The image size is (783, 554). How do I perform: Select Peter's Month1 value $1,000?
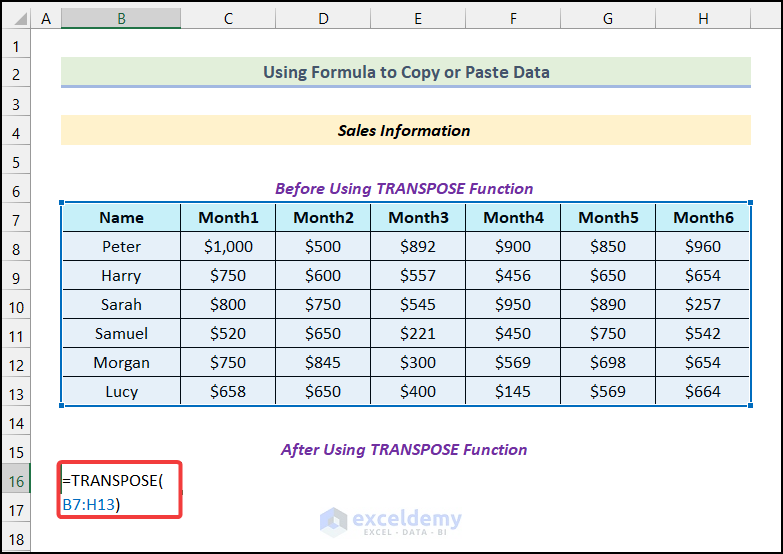[228, 246]
